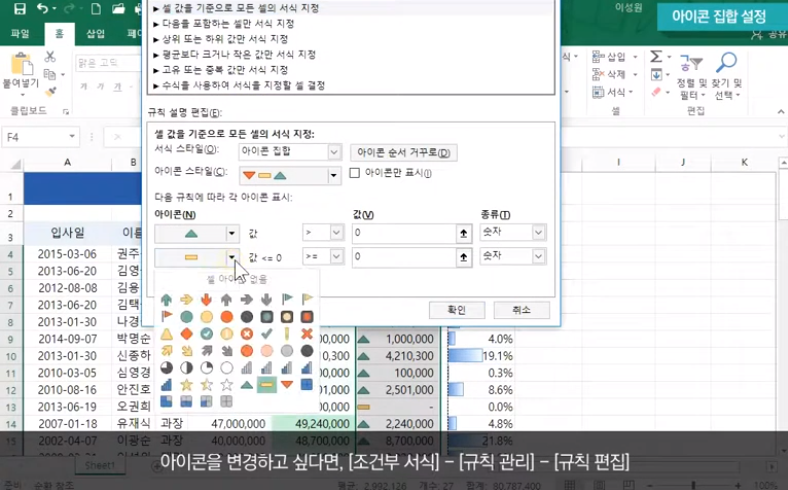Pick the red circled X icon

pyautogui.click(x=247, y=334)
